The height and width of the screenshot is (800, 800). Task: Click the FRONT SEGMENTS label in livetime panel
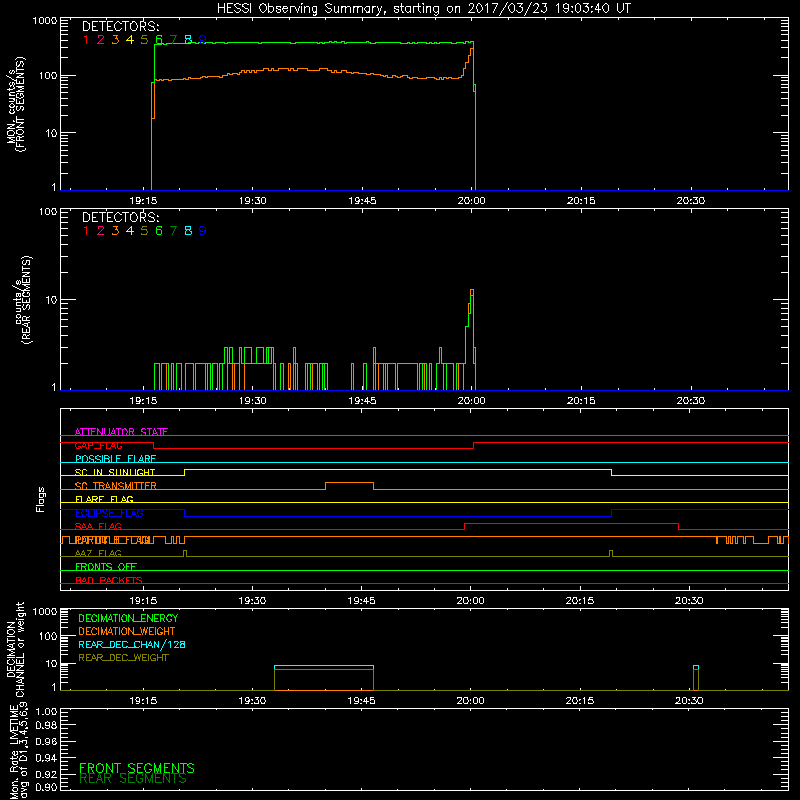coord(137,768)
